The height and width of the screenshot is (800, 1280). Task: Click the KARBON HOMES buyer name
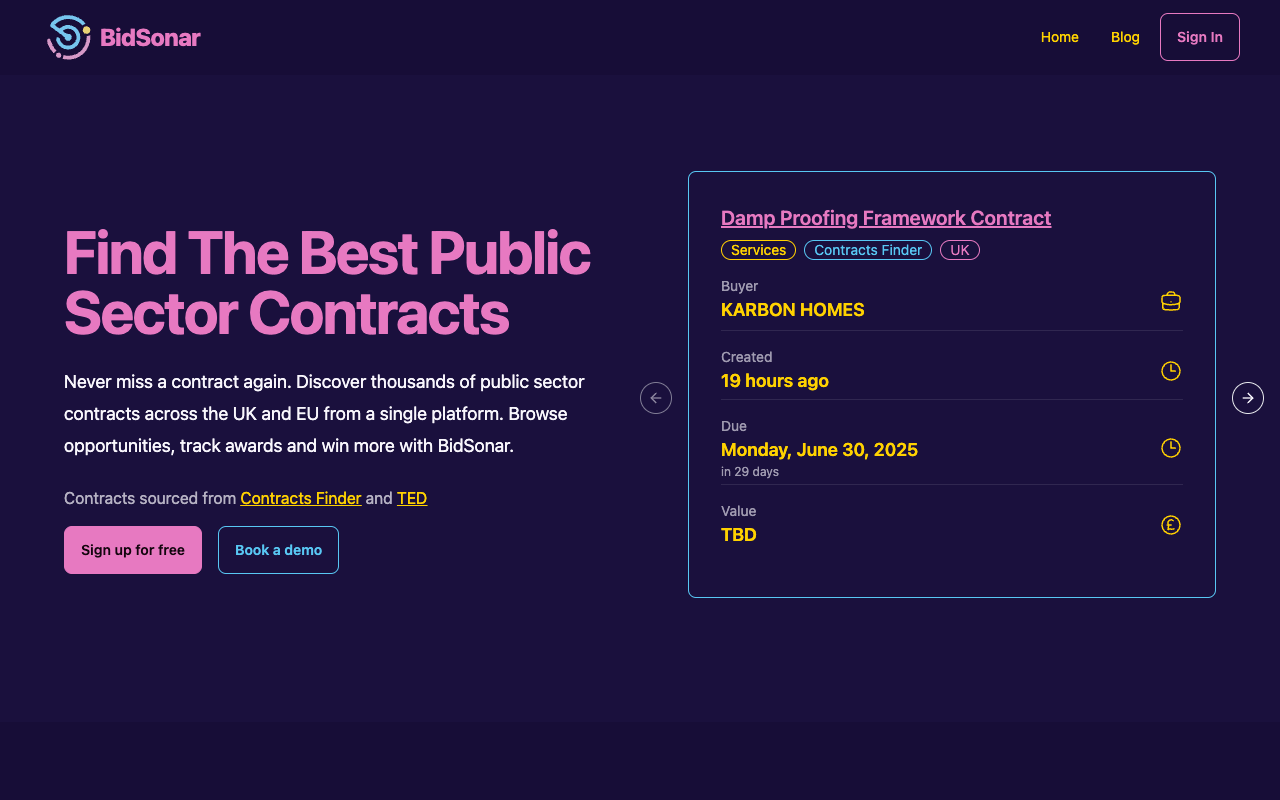pos(793,310)
